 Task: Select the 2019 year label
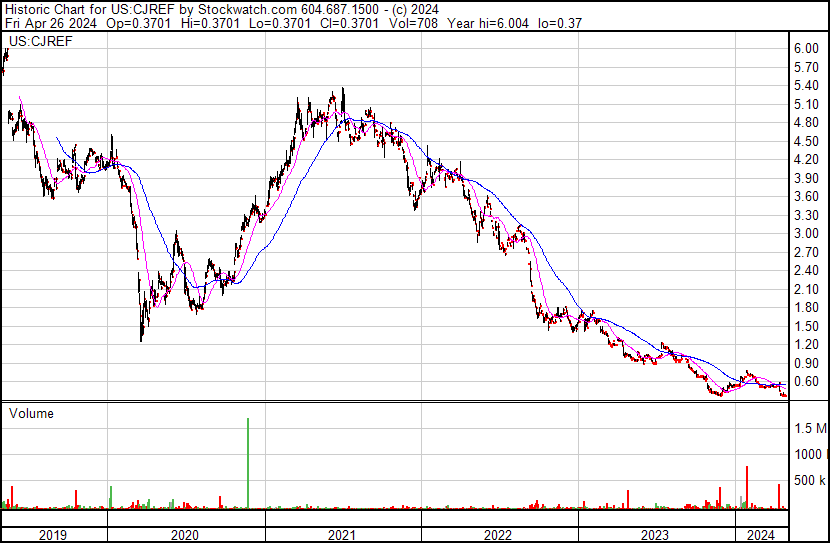pyautogui.click(x=53, y=535)
